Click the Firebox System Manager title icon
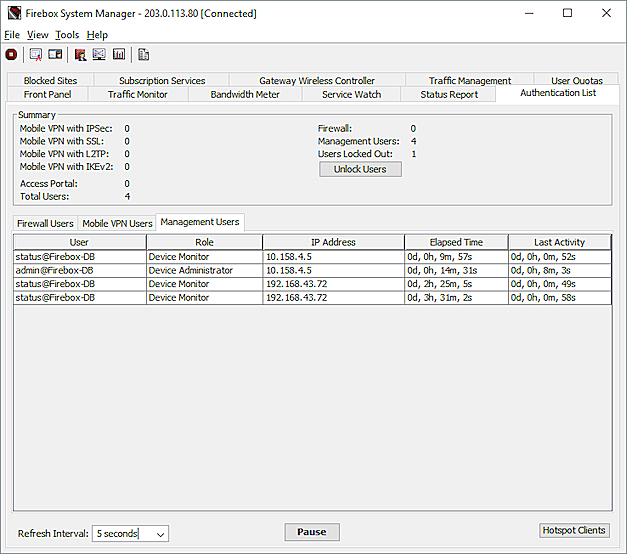 tap(12, 13)
